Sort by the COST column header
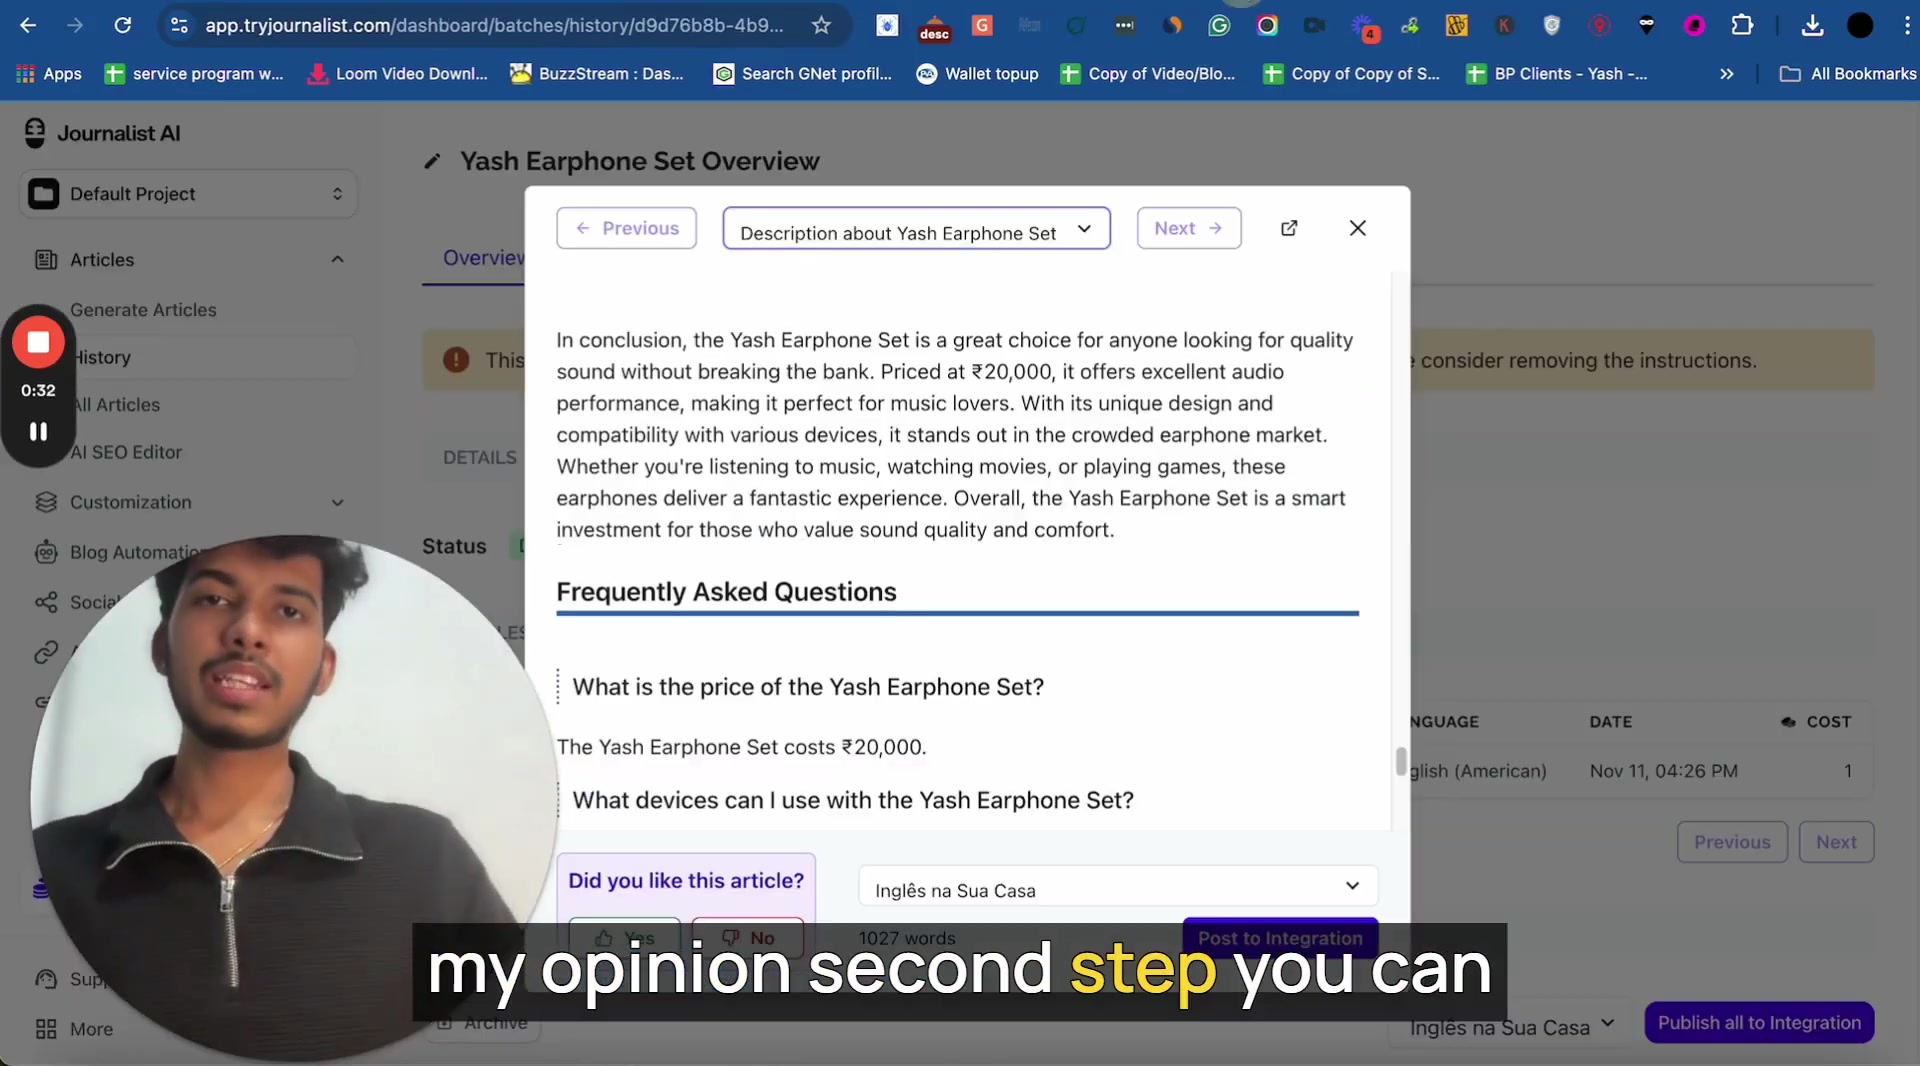This screenshot has height=1066, width=1920. (x=1817, y=722)
